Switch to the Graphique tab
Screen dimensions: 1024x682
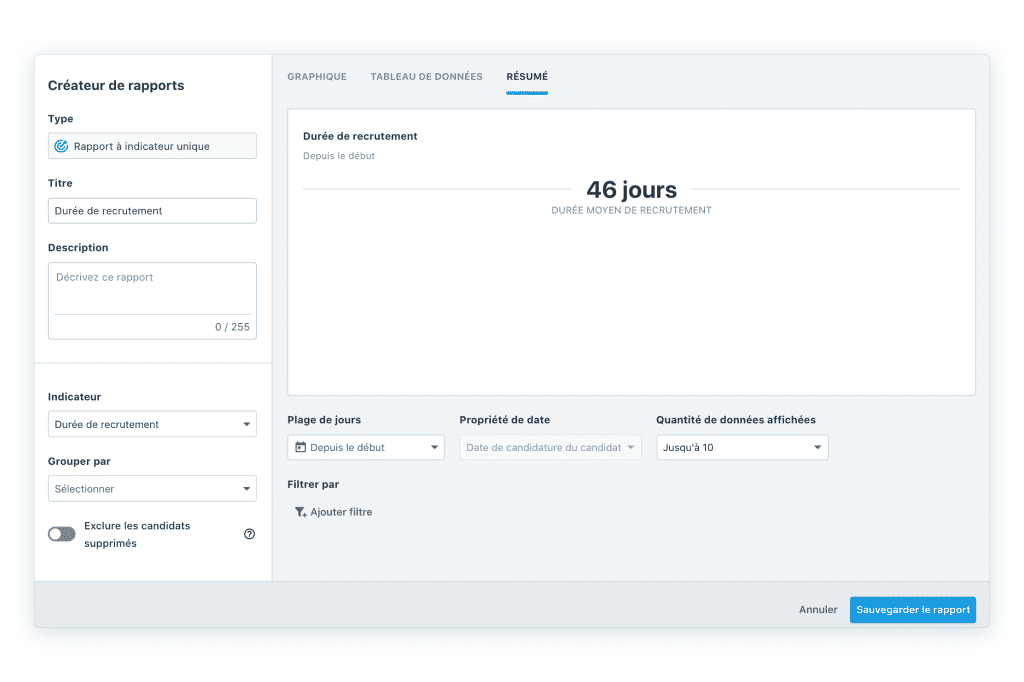click(x=317, y=77)
